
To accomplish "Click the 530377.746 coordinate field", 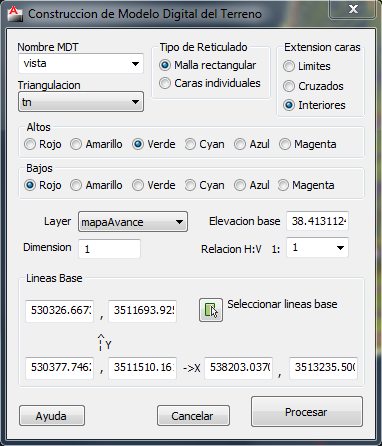I will [x=59, y=368].
